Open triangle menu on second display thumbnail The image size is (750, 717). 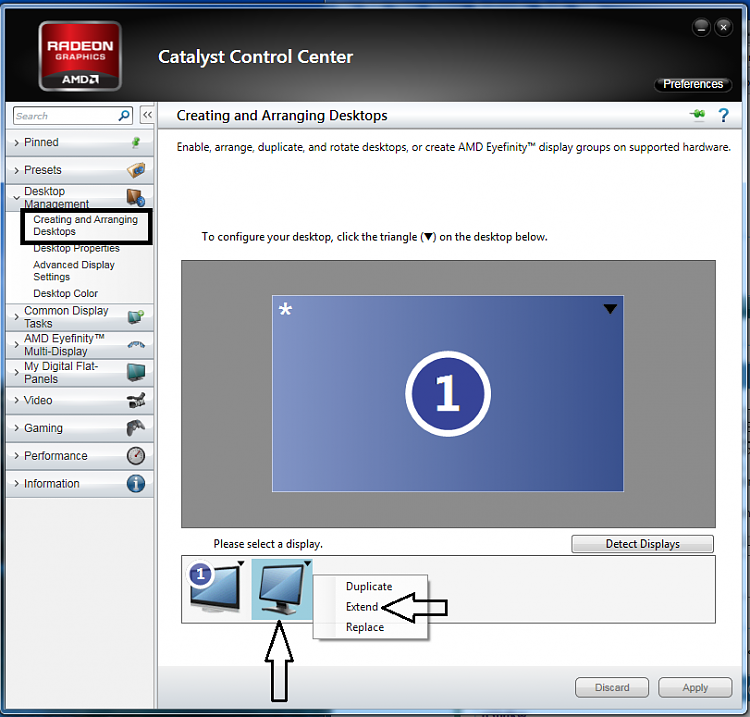[x=307, y=563]
